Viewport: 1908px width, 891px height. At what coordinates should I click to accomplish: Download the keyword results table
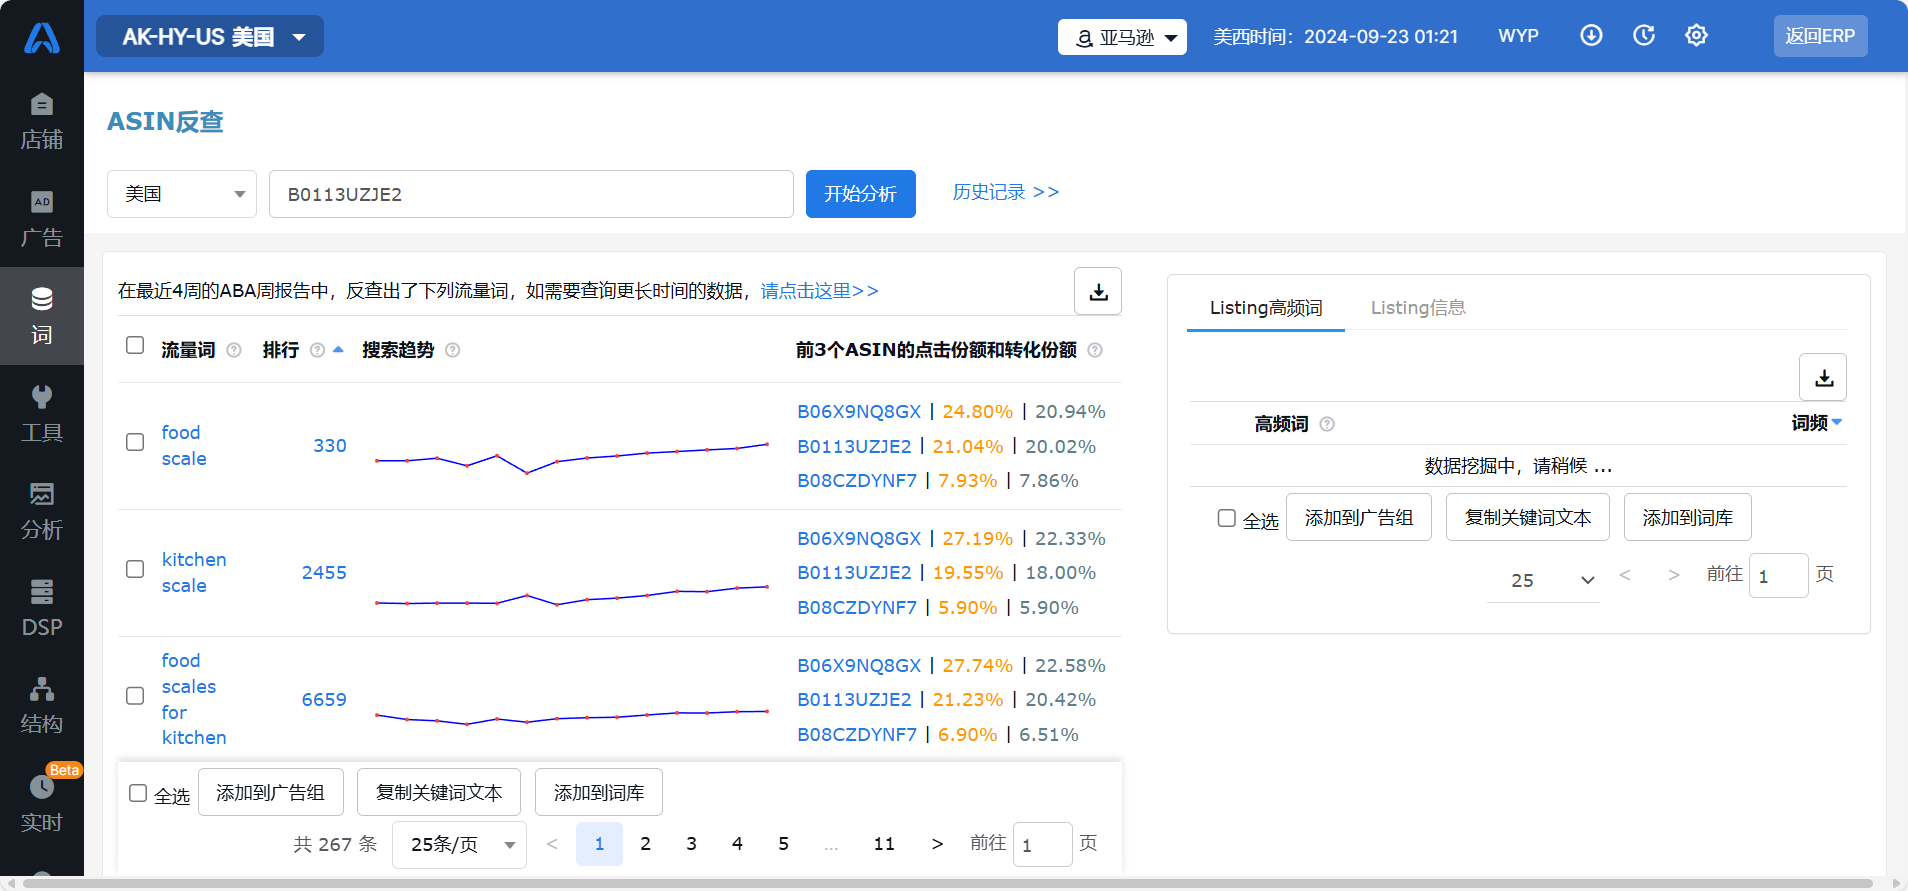tap(1098, 291)
